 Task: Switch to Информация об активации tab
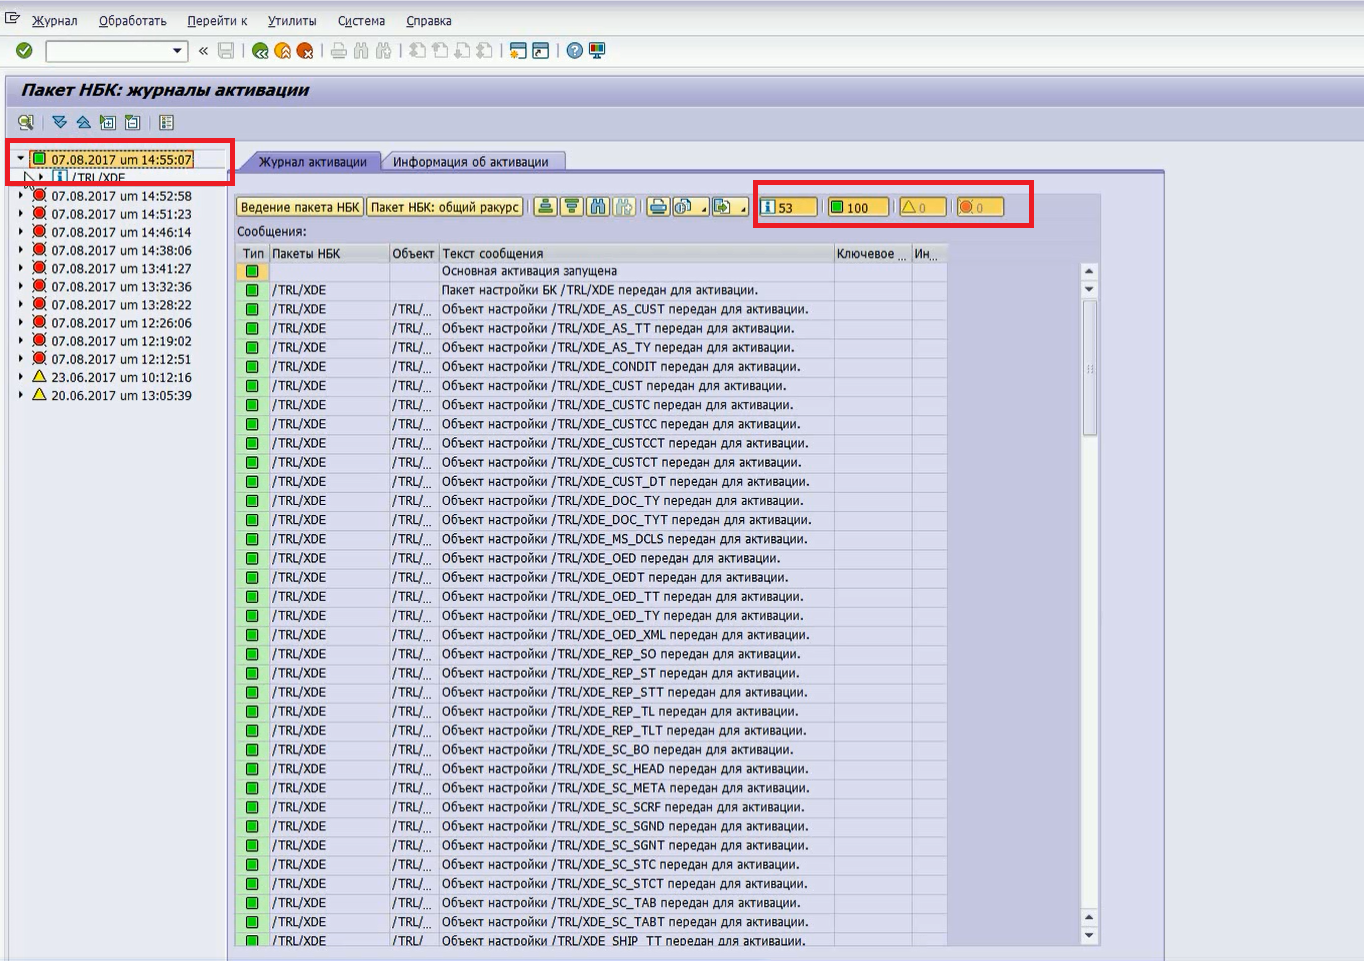point(470,162)
